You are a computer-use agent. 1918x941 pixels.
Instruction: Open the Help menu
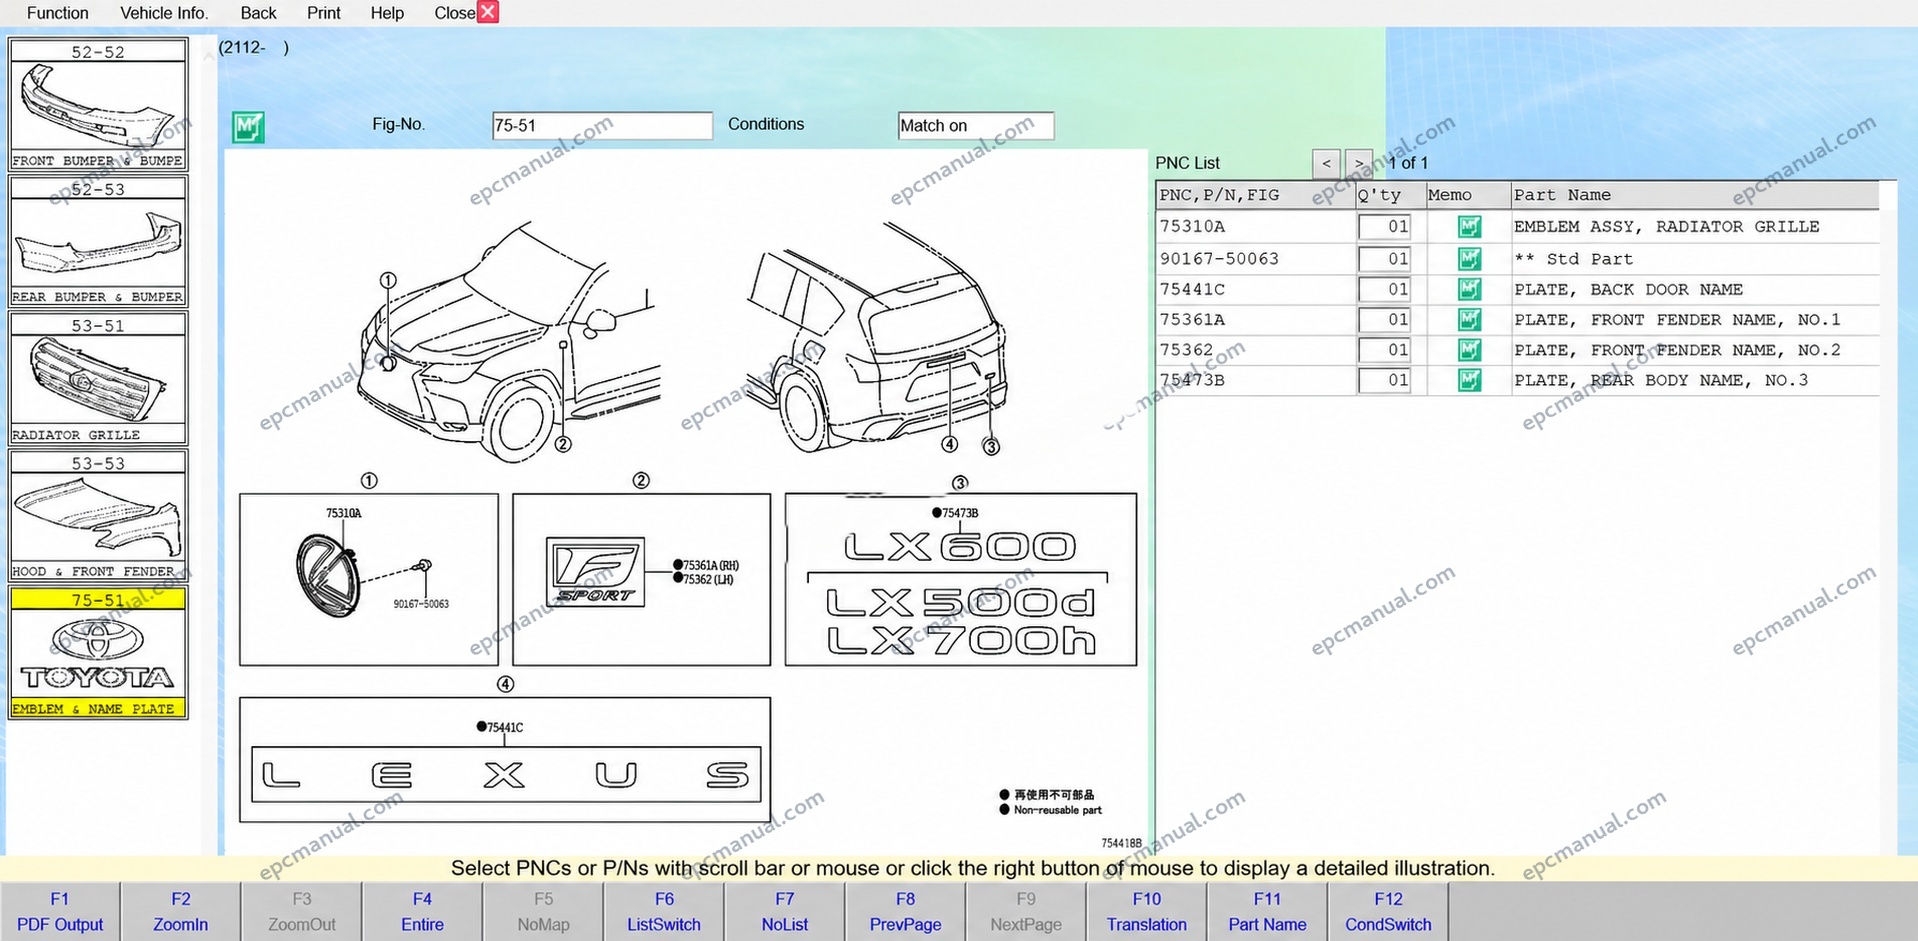387,13
